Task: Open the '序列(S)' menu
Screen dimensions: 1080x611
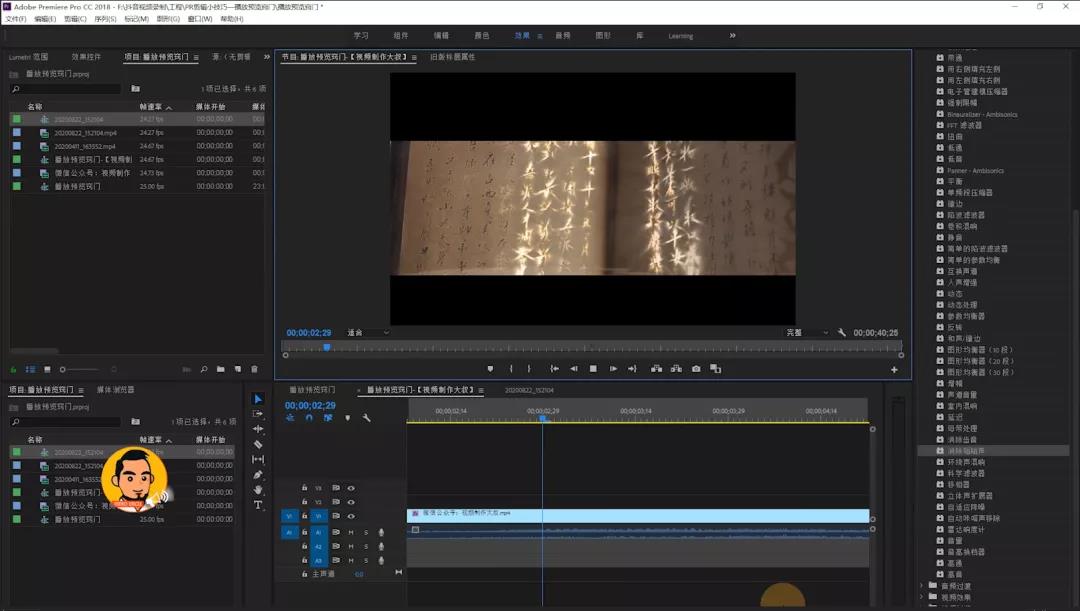Action: pos(105,19)
